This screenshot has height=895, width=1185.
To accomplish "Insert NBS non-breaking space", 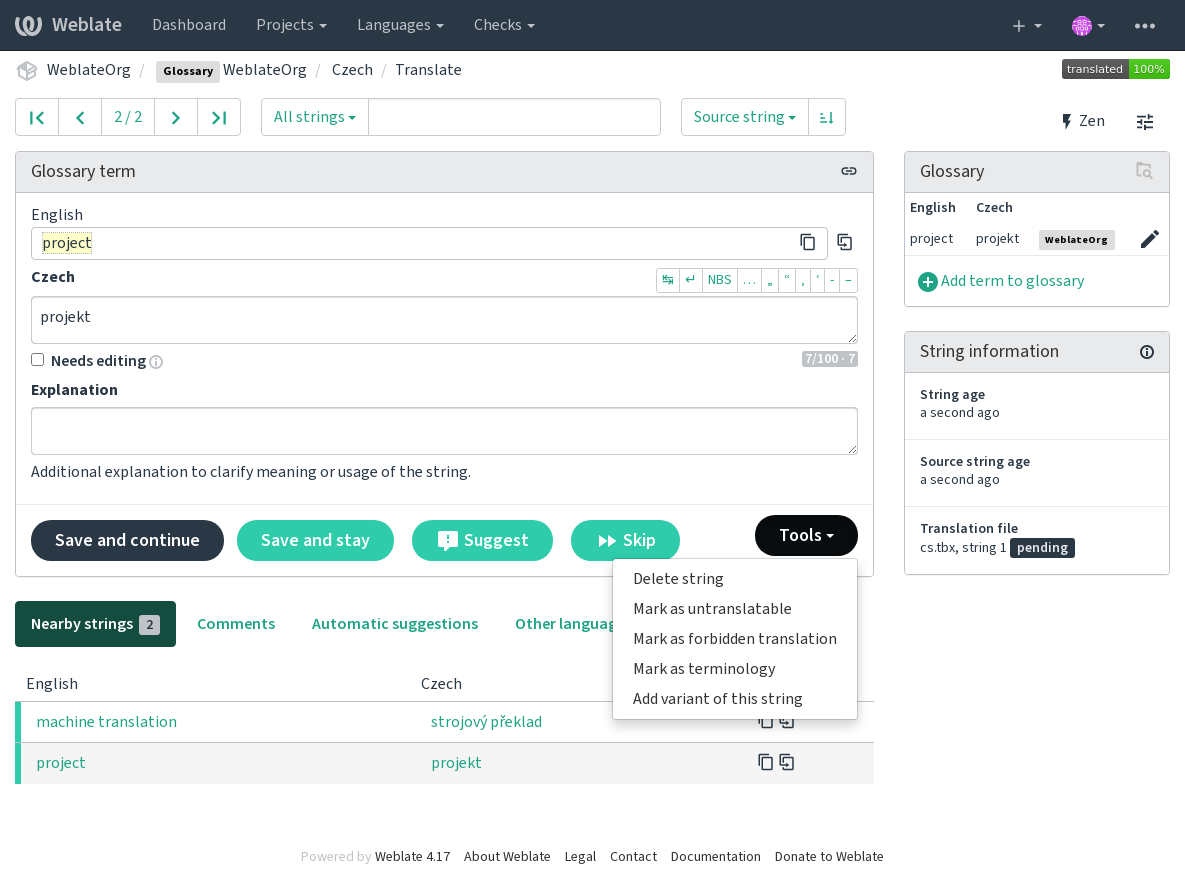I will click(x=719, y=280).
